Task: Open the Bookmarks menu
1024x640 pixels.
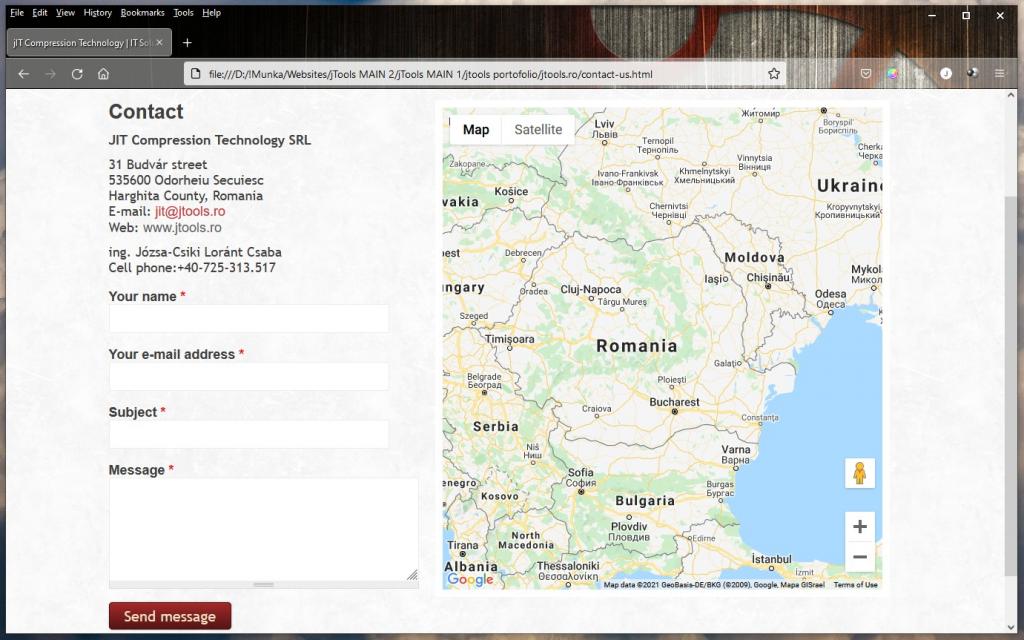Action: coord(142,13)
